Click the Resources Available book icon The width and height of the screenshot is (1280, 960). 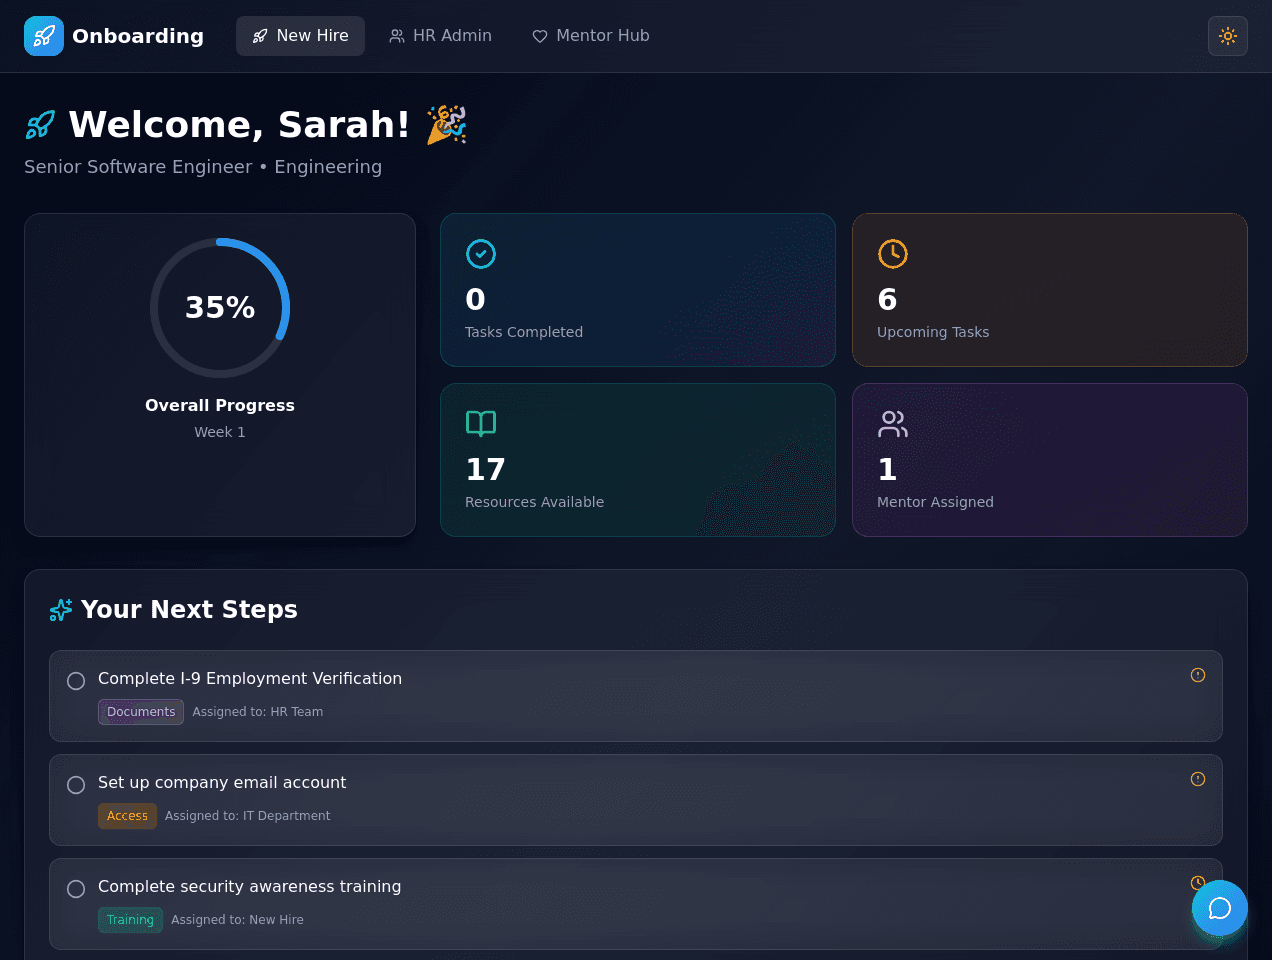tap(481, 424)
